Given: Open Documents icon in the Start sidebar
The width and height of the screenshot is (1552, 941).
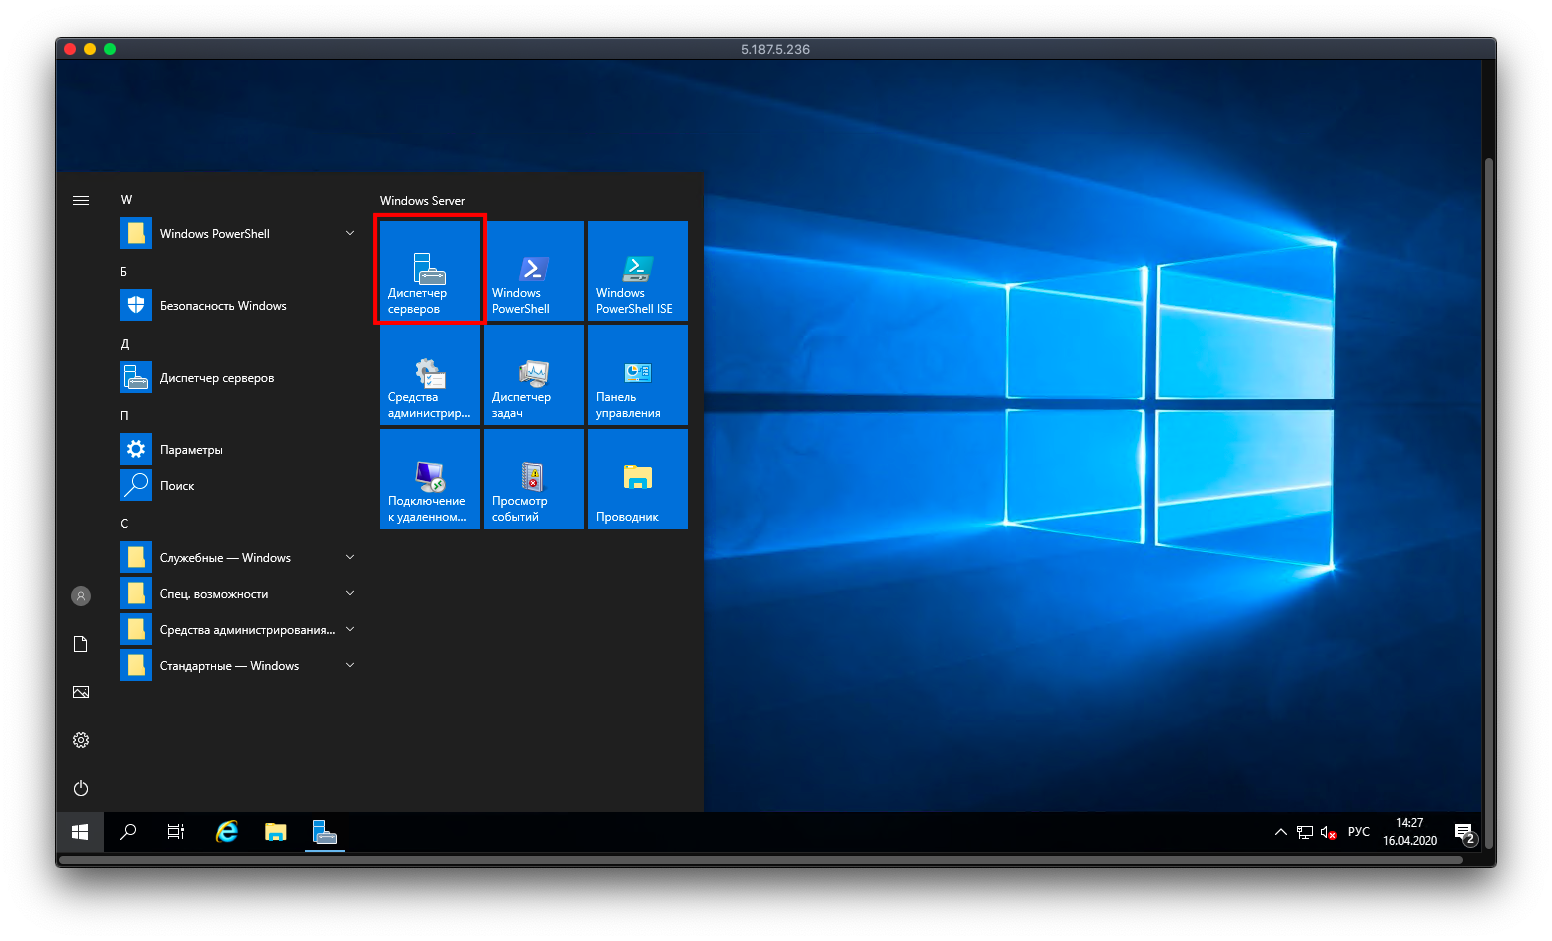Looking at the screenshot, I should (81, 644).
